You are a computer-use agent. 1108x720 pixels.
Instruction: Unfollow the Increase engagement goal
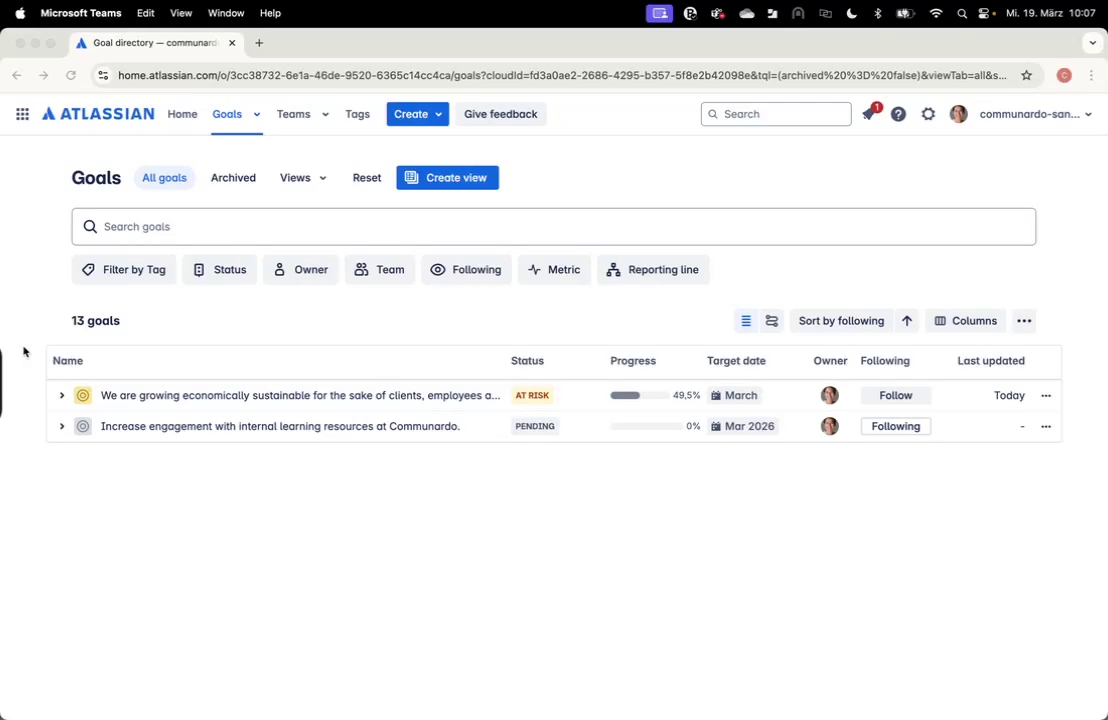tap(895, 426)
